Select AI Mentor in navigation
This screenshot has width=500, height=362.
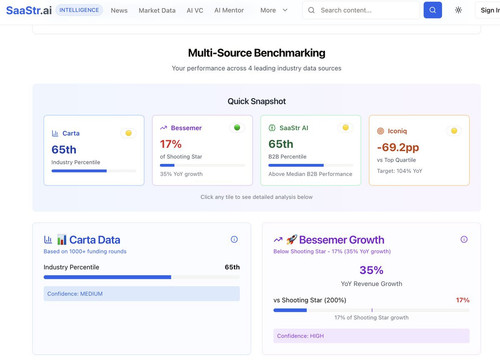[229, 10]
